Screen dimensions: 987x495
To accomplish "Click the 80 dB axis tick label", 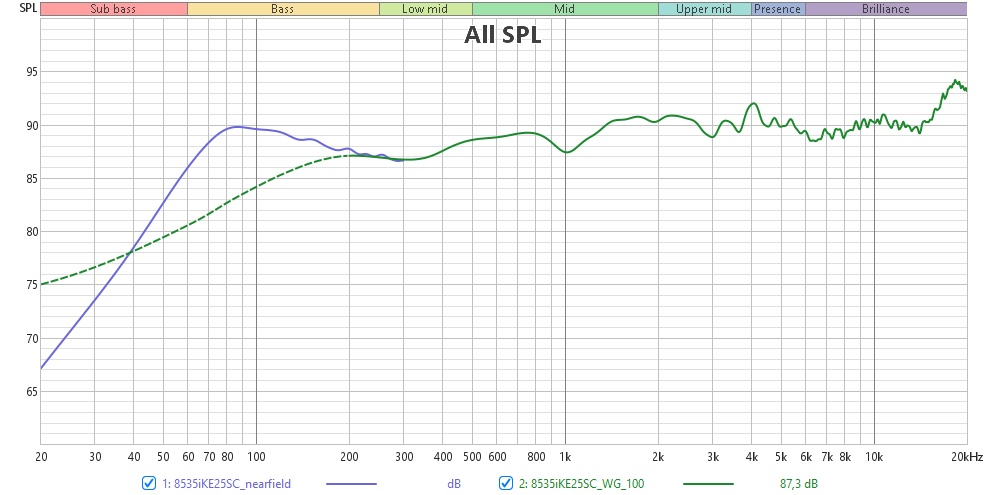I will click(x=31, y=232).
